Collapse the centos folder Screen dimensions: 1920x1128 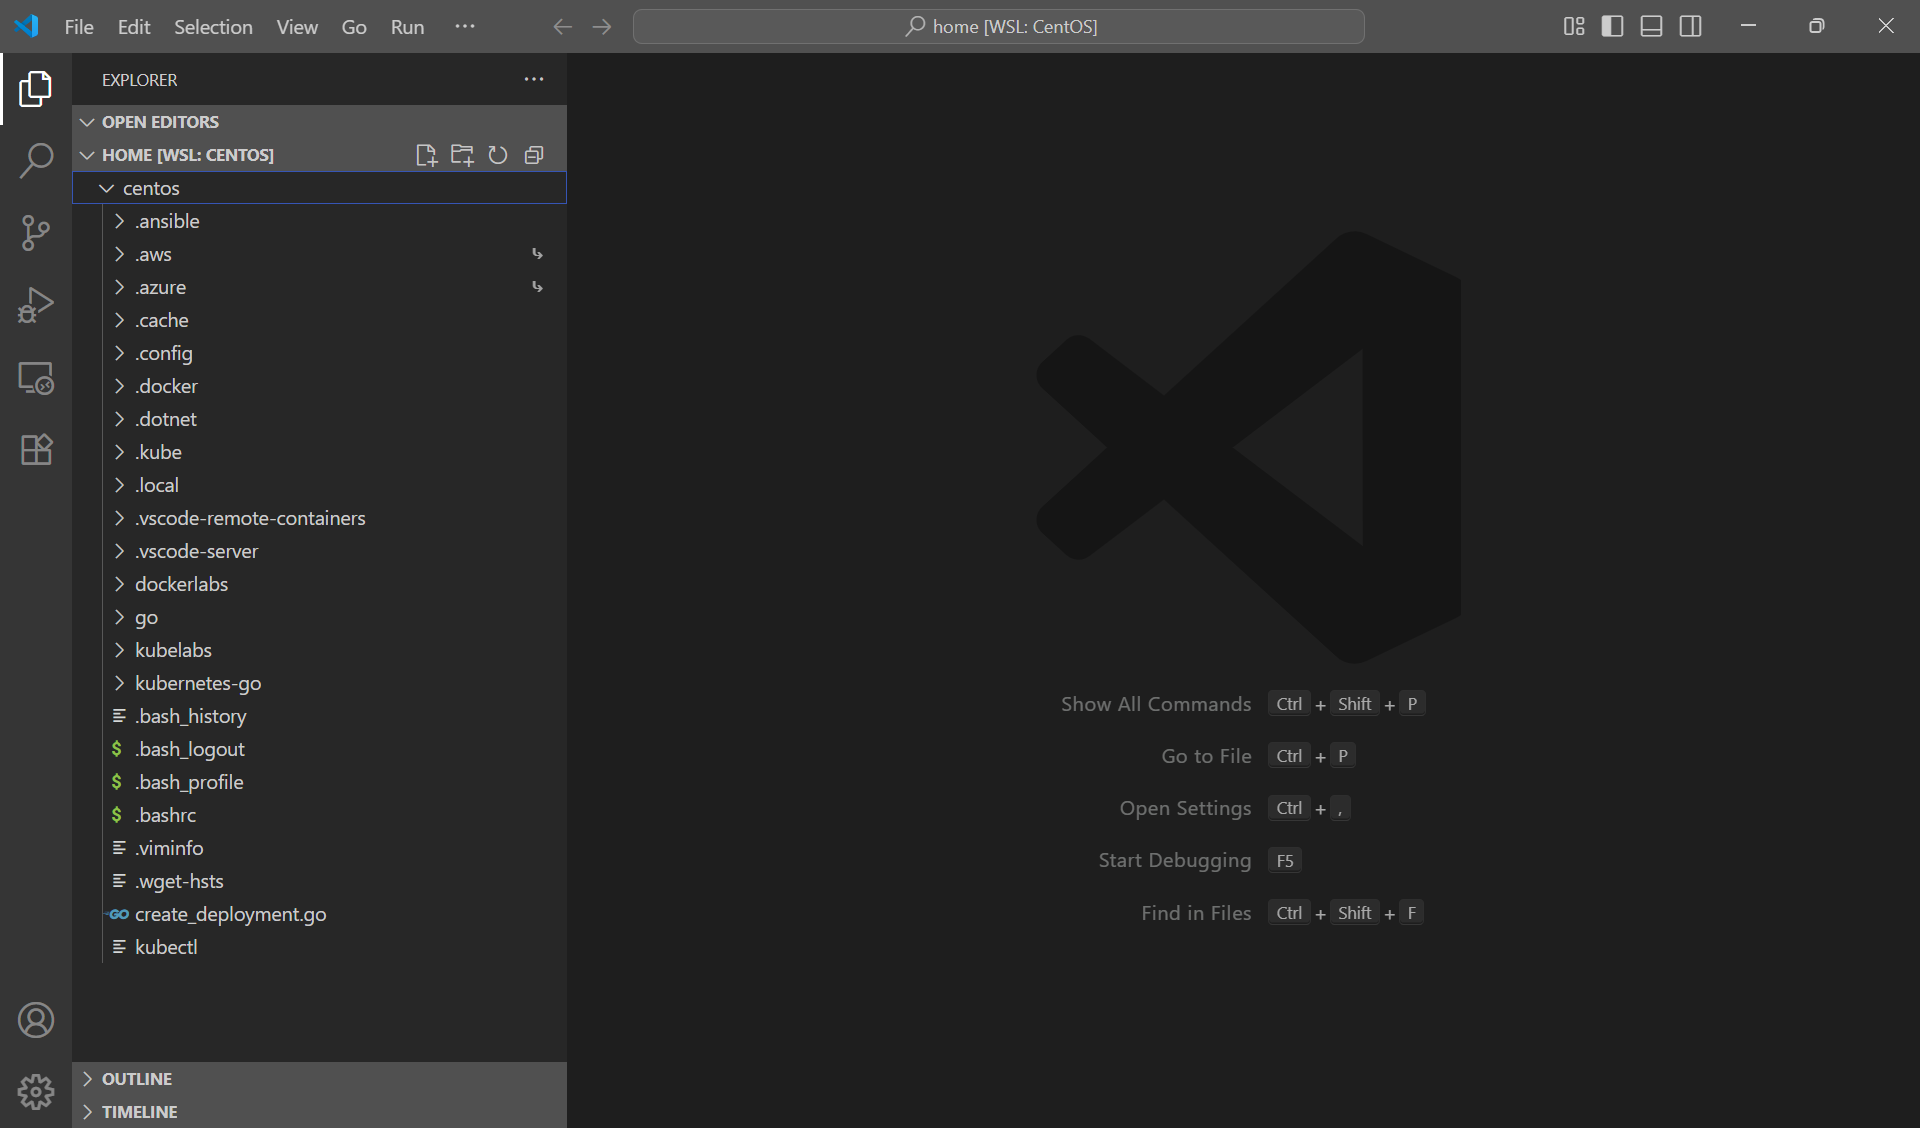319,188
